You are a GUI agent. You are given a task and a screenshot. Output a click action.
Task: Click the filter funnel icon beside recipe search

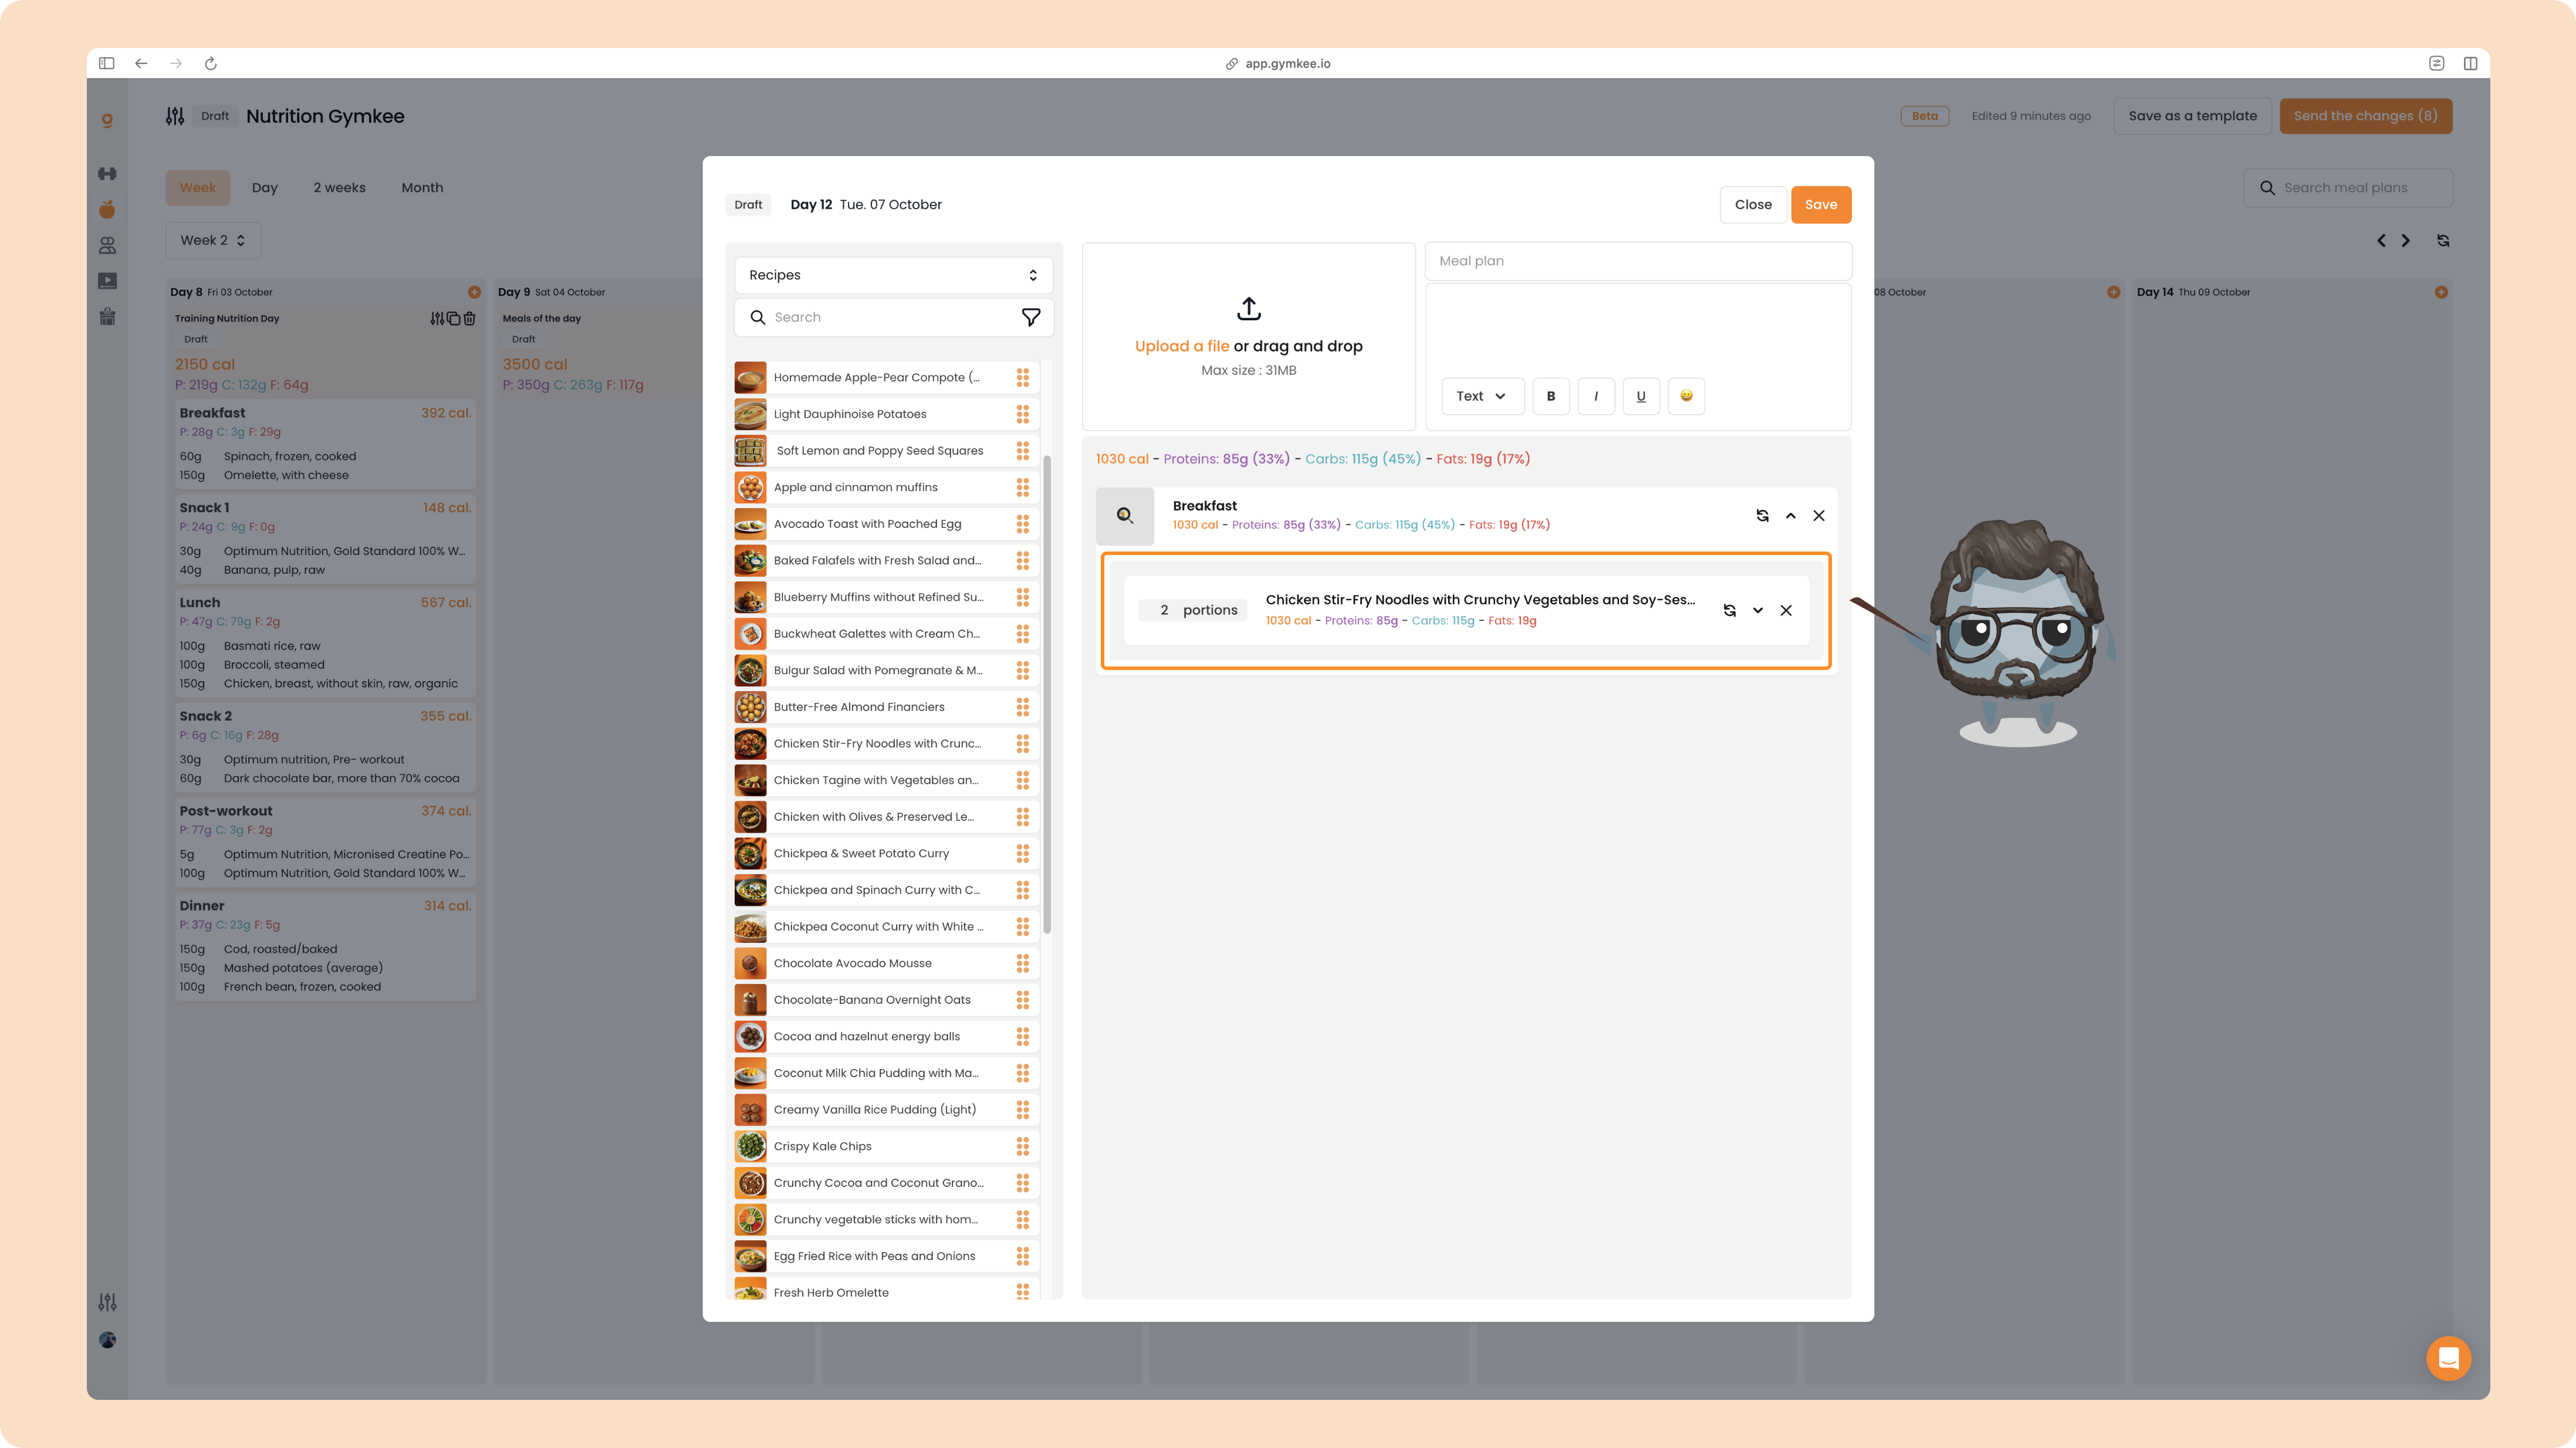(1031, 317)
